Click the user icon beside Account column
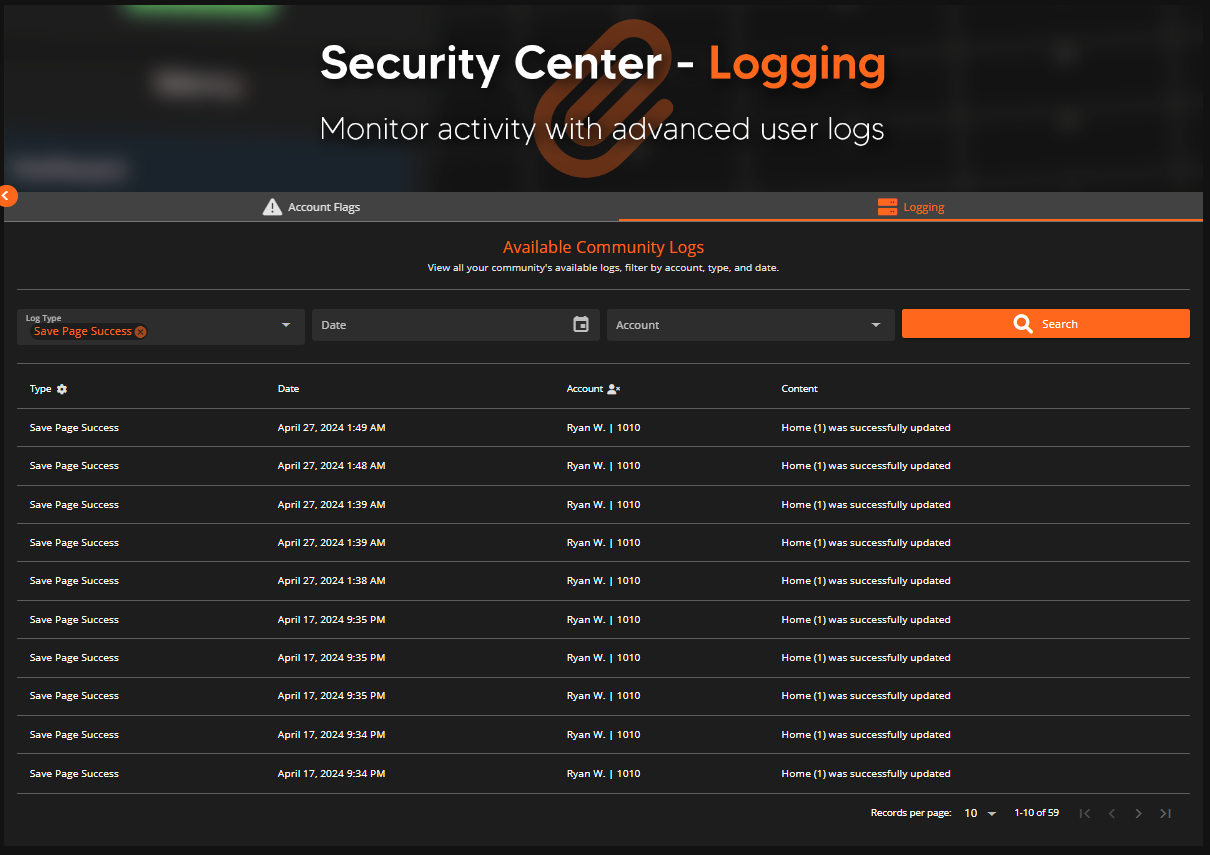 (x=614, y=389)
